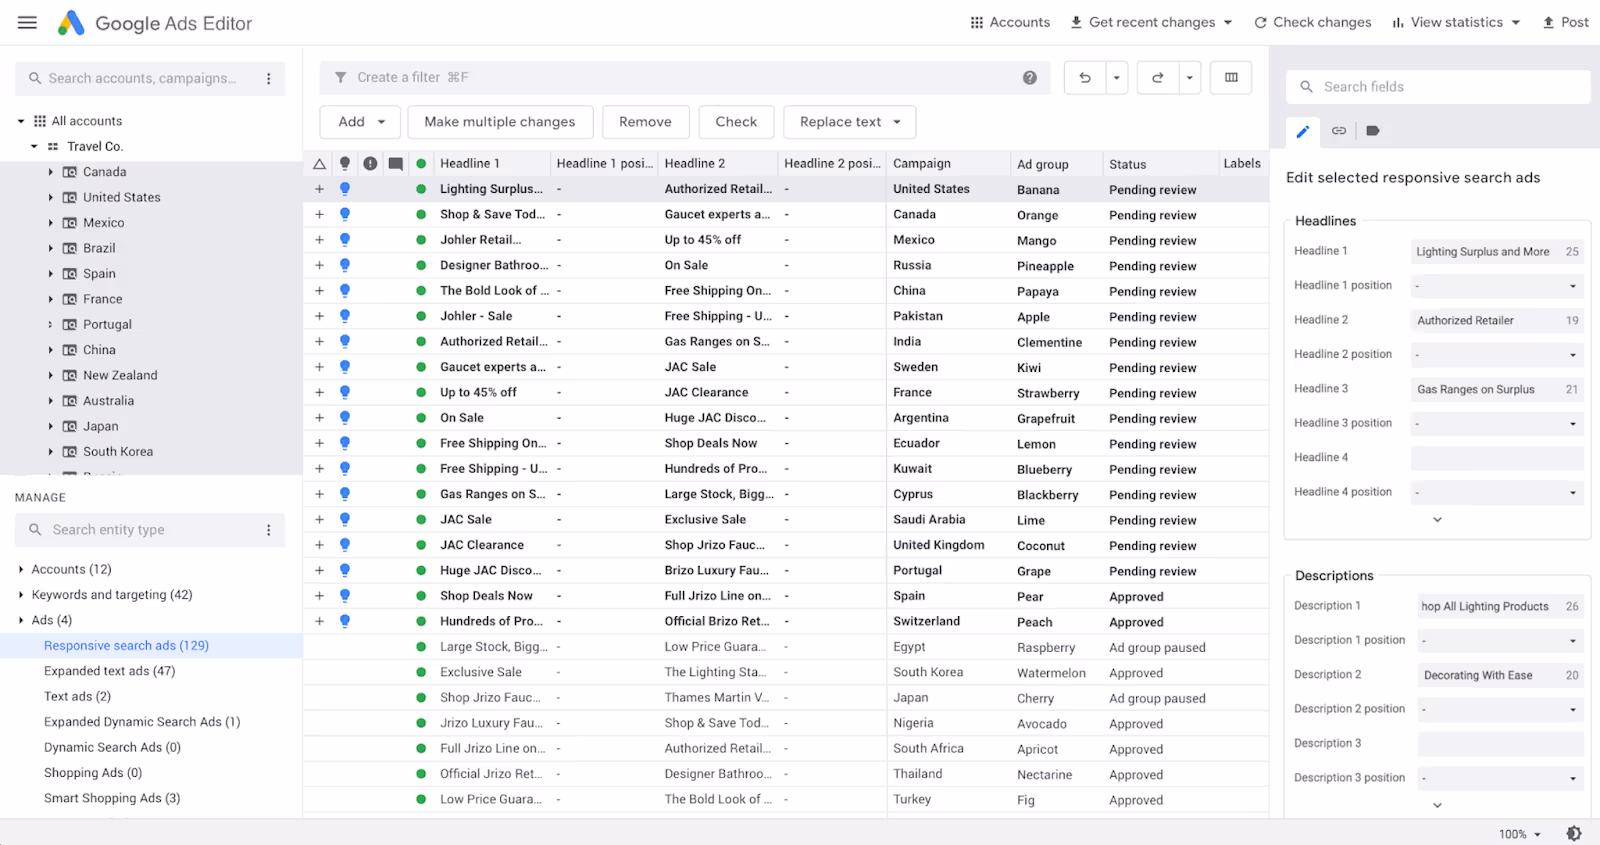Expand the Lighting Surplus row plus icon
The width and height of the screenshot is (1600, 845).
(319, 189)
